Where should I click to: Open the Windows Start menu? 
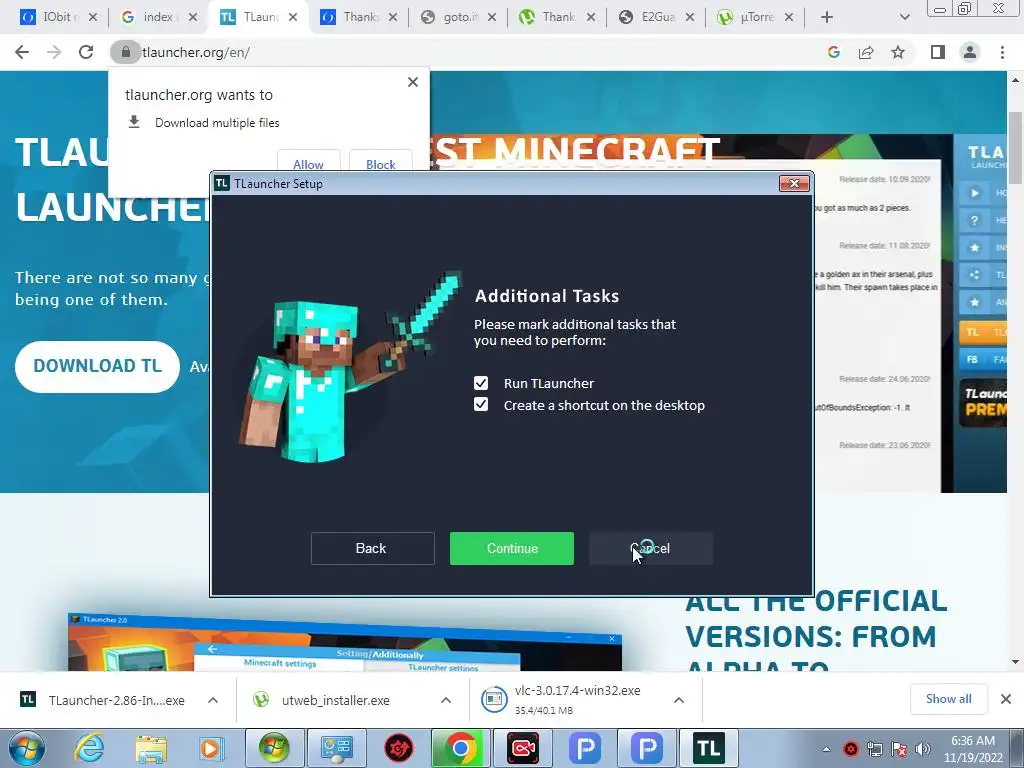point(26,748)
